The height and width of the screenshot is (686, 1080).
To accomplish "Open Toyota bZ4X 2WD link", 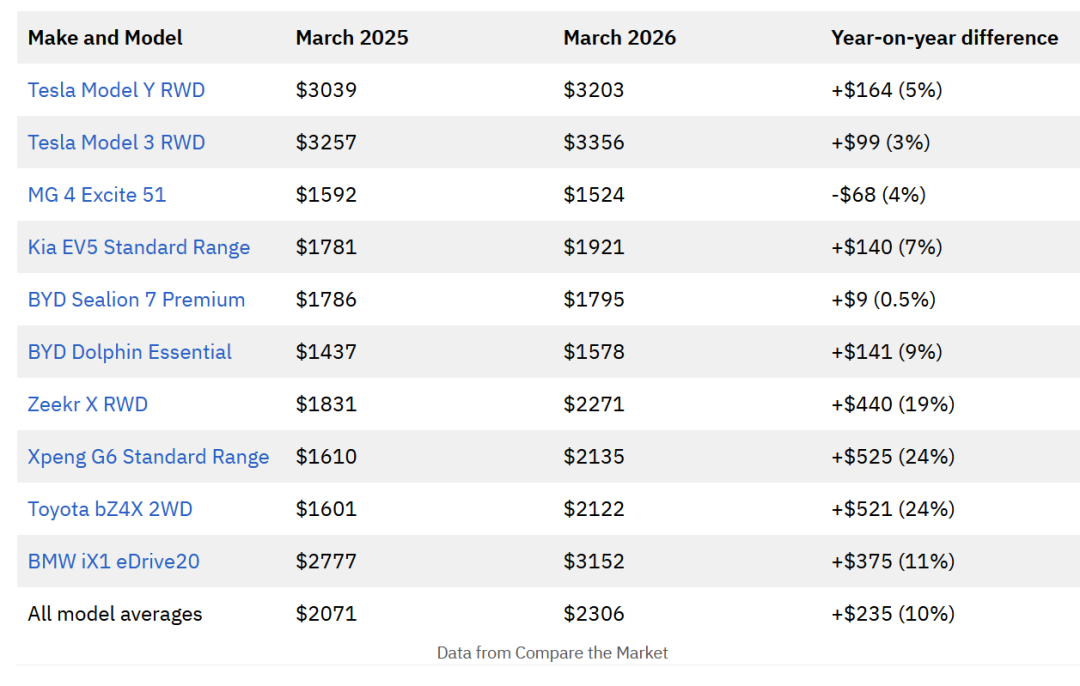I will (x=110, y=509).
